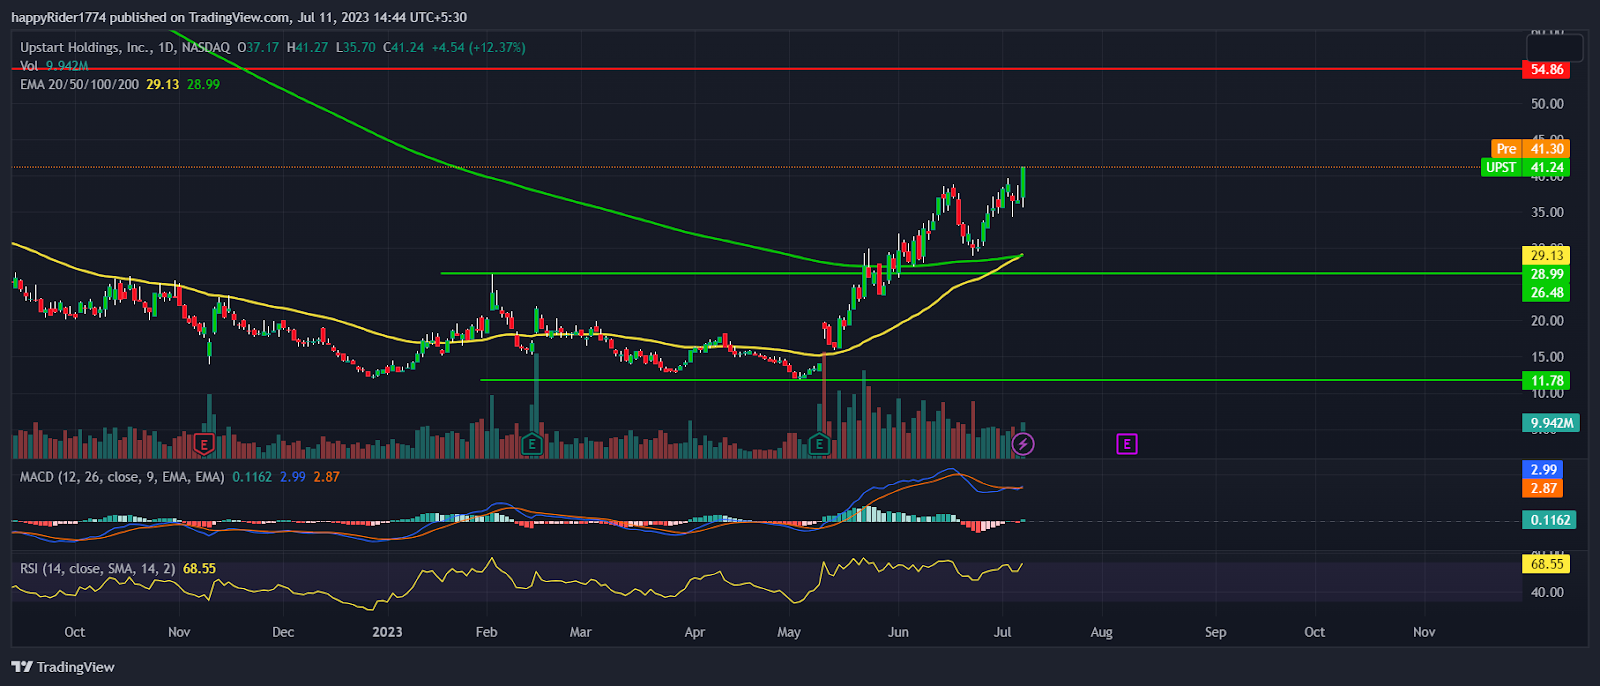Image resolution: width=1600 pixels, height=686 pixels.
Task: Click the red earnings E marker near November
Action: [204, 444]
